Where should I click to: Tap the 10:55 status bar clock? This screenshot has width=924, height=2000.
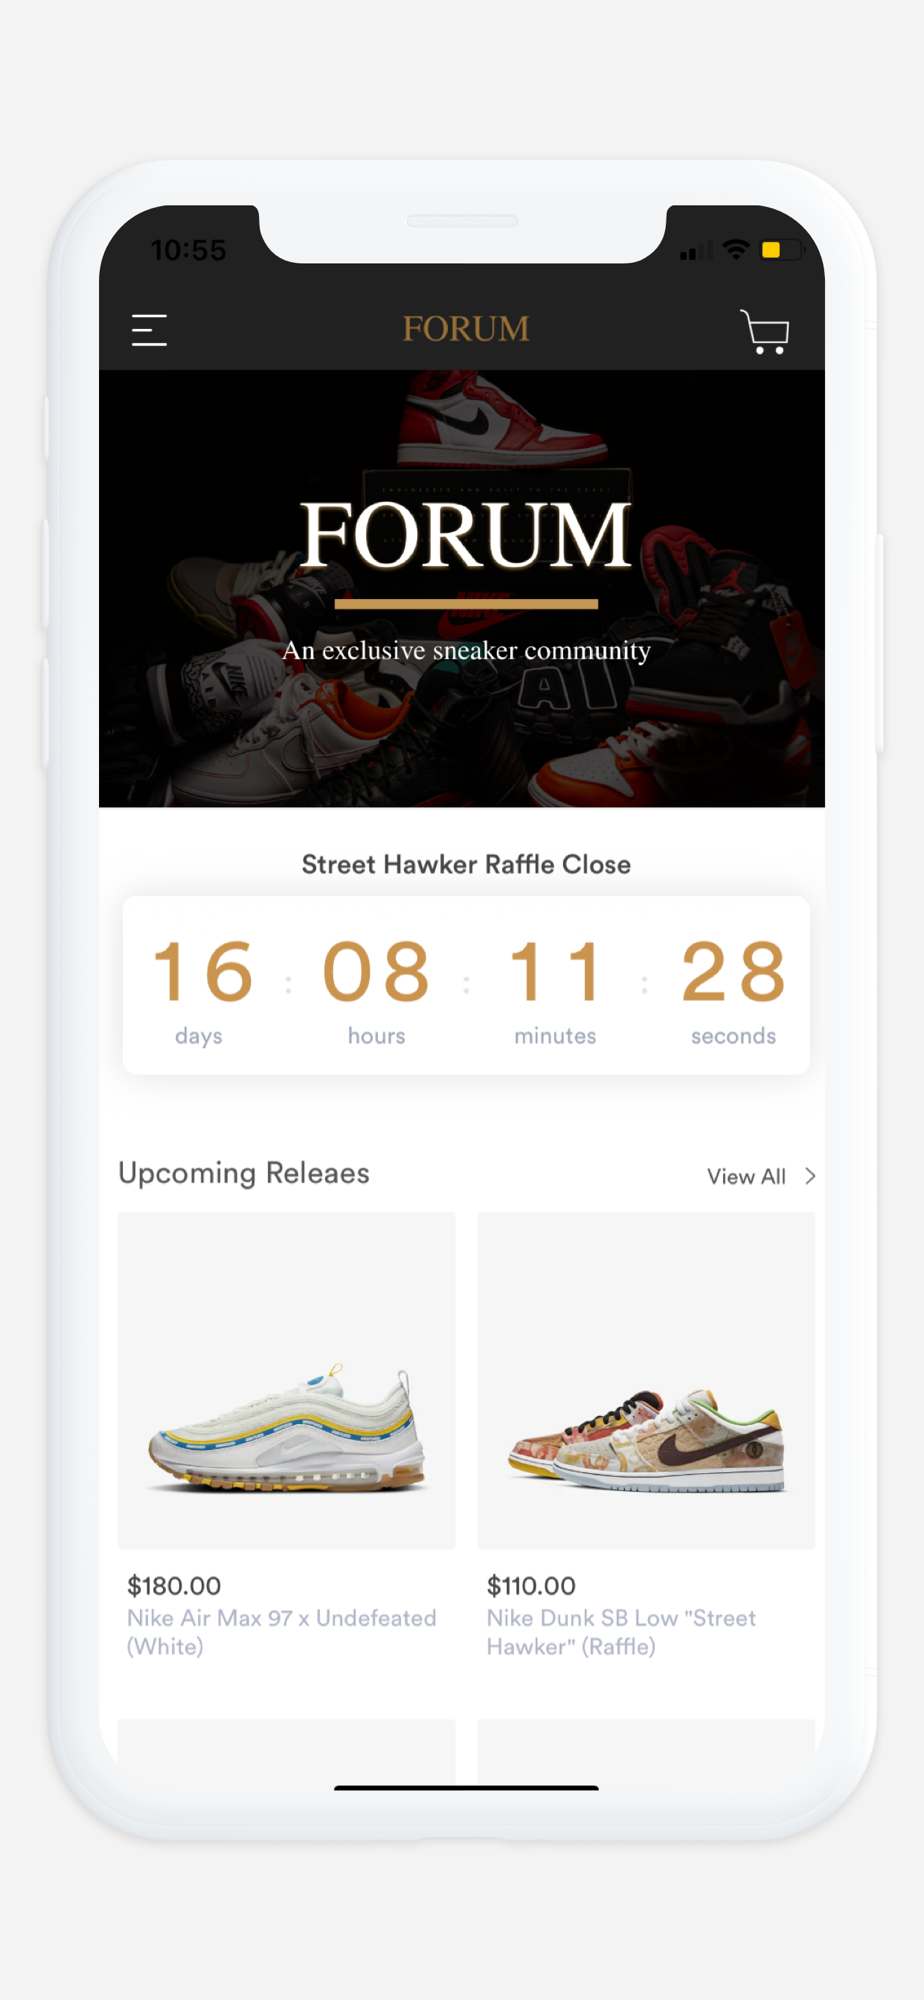click(188, 250)
